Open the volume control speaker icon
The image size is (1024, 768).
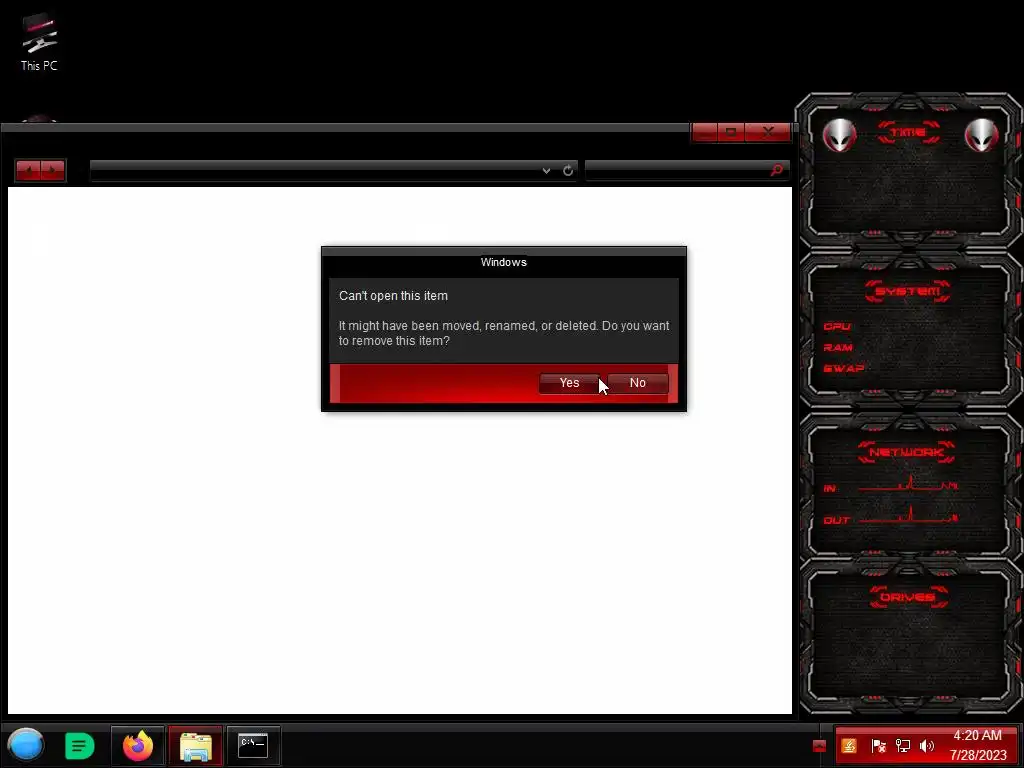click(x=927, y=746)
